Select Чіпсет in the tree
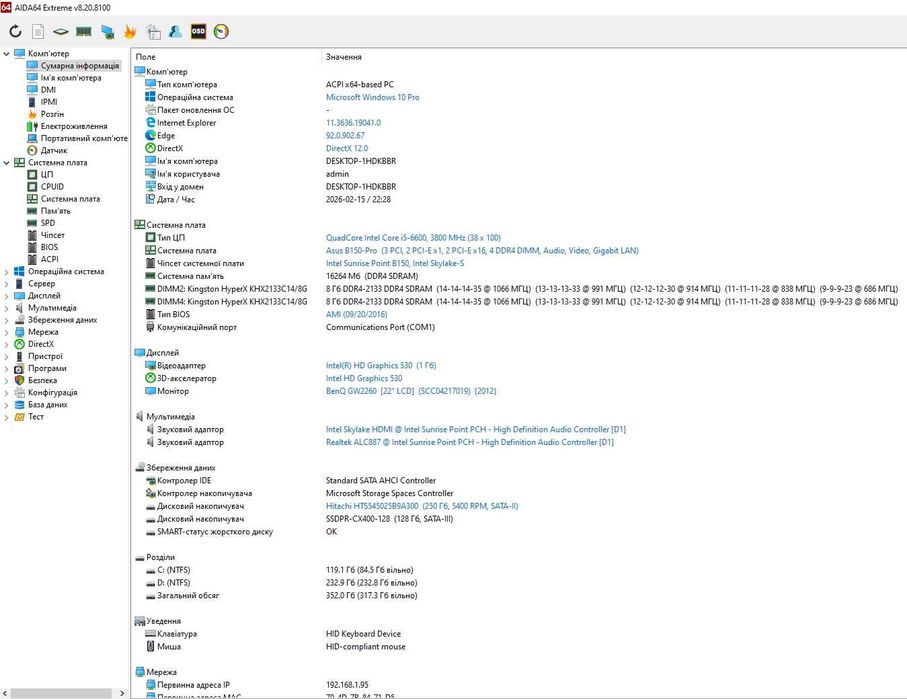Viewport: 907px width, 699px height. (x=53, y=235)
